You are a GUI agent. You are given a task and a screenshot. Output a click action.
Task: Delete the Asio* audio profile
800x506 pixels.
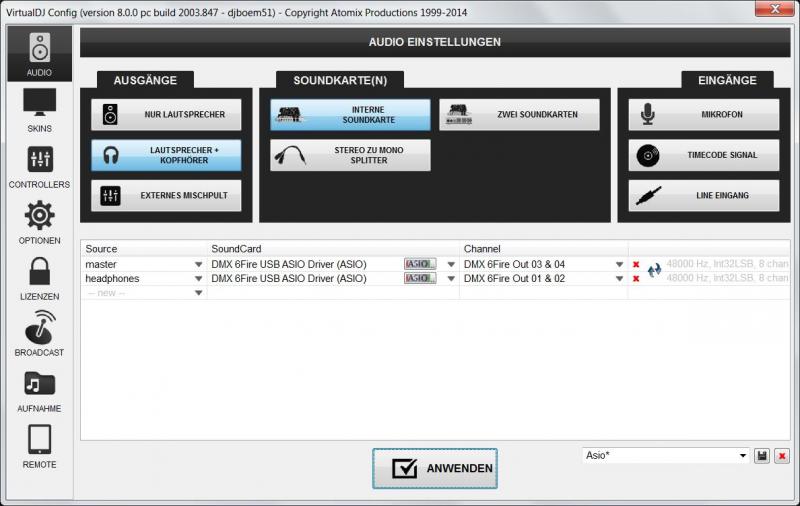(x=782, y=456)
